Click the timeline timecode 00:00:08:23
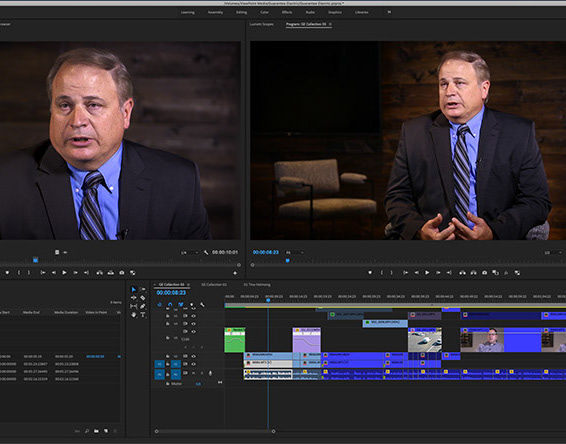The width and height of the screenshot is (566, 444). (171, 293)
